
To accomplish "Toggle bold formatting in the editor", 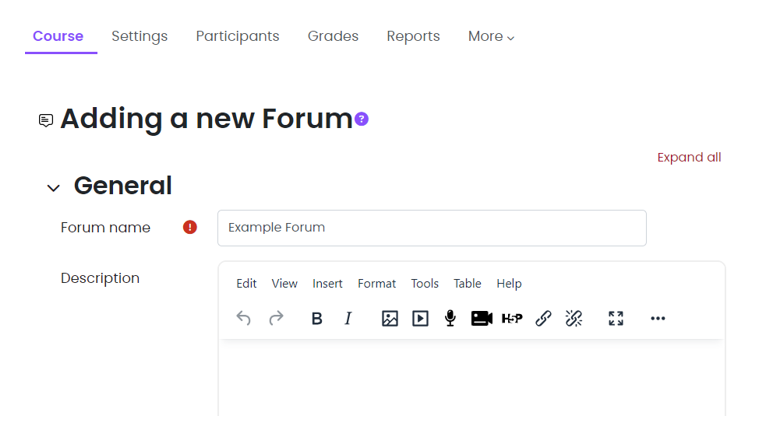I will (x=317, y=318).
